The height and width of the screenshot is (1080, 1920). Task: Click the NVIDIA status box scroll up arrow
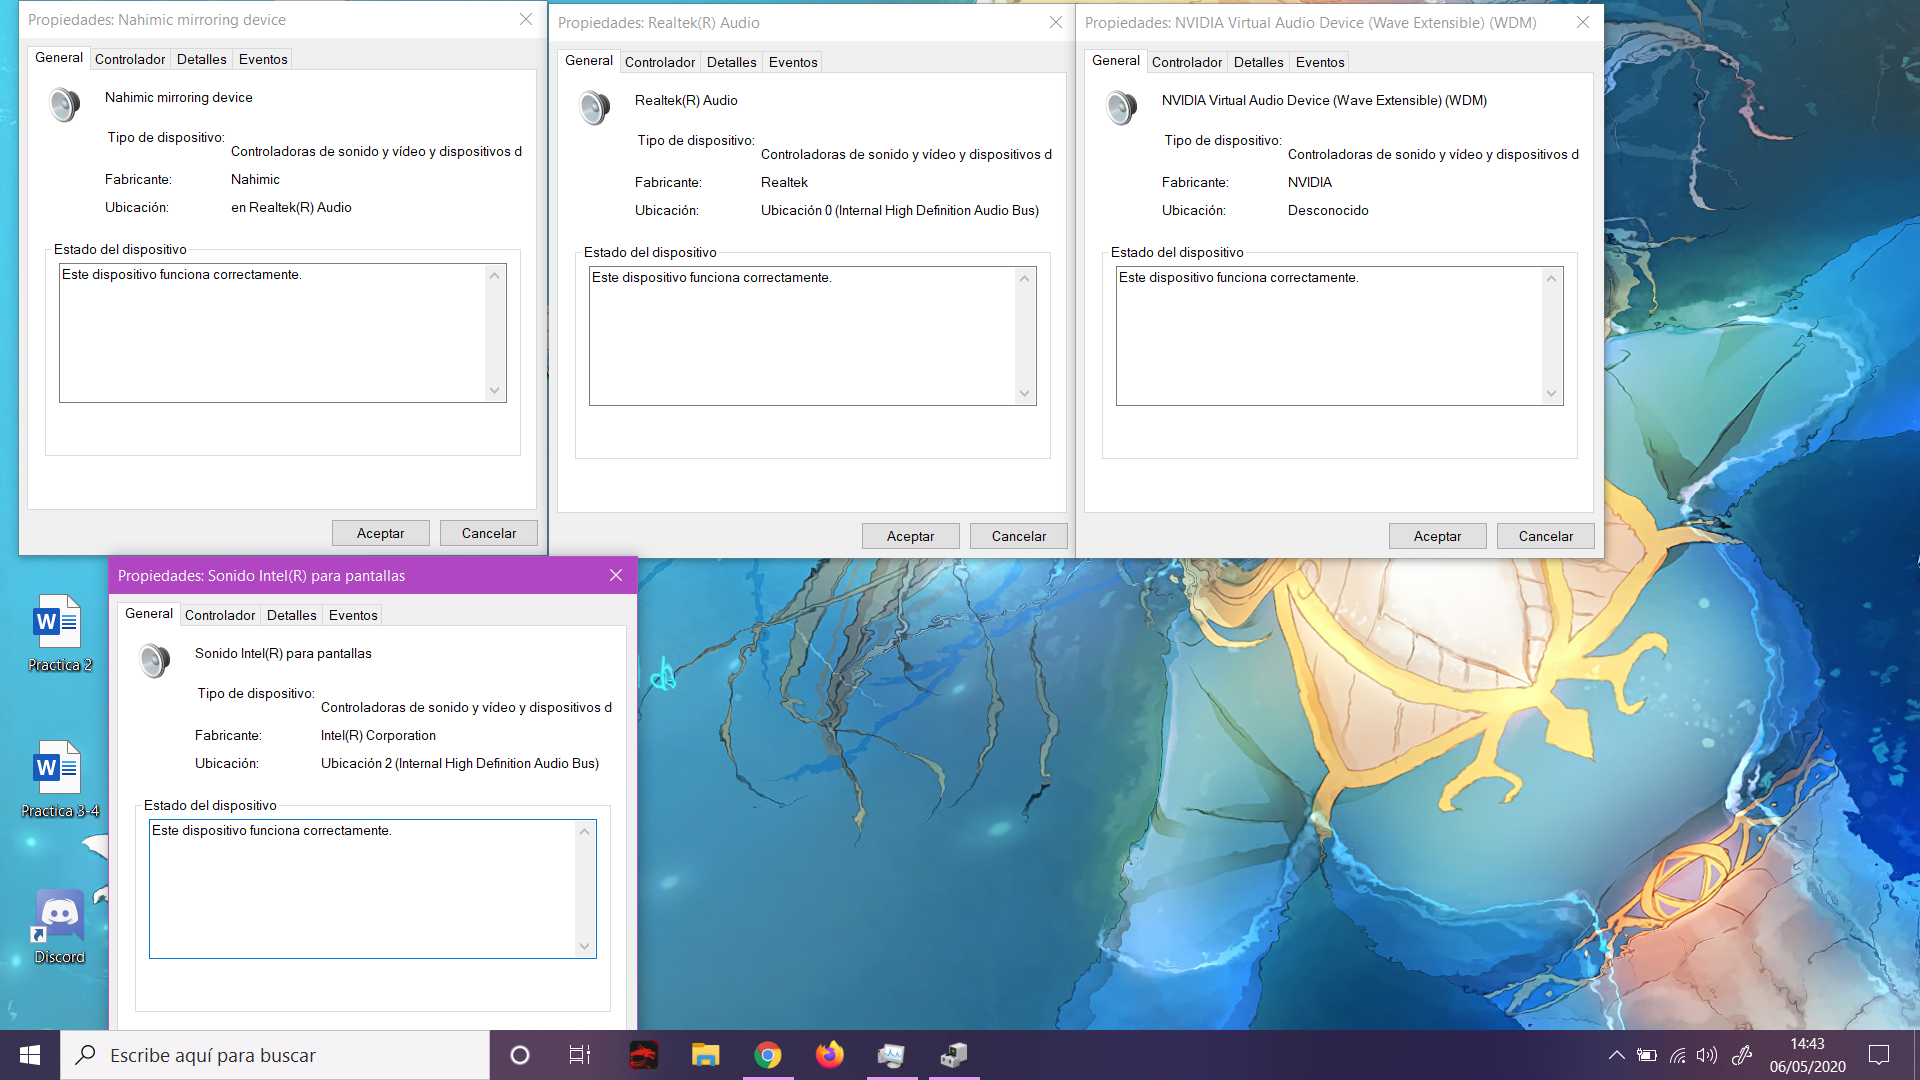(1551, 279)
